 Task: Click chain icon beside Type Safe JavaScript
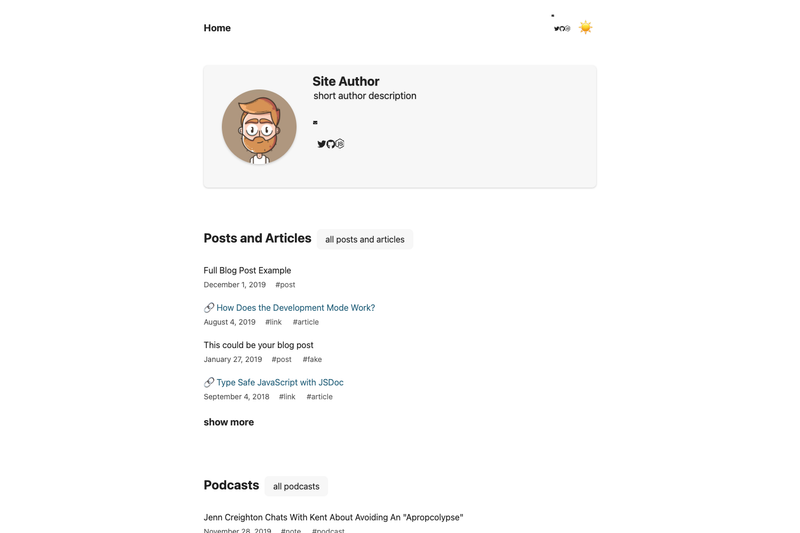tap(209, 382)
